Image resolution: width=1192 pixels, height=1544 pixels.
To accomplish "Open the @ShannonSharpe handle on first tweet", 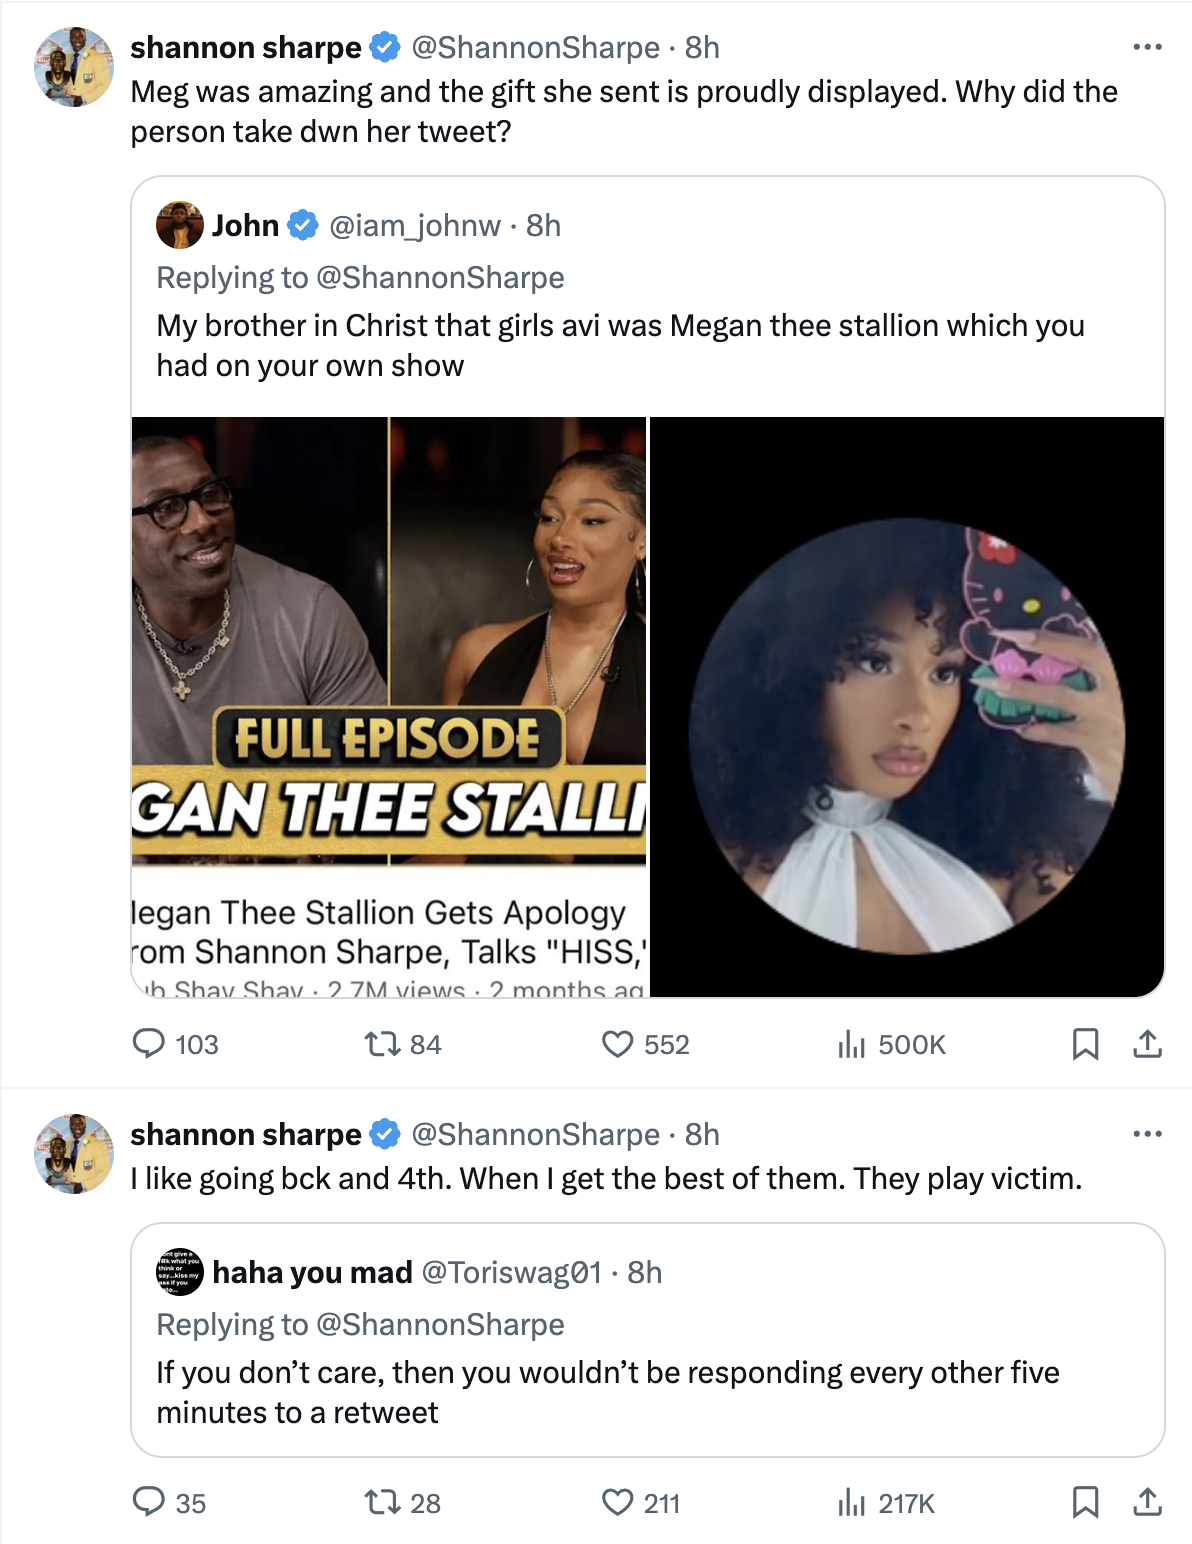I will point(536,47).
